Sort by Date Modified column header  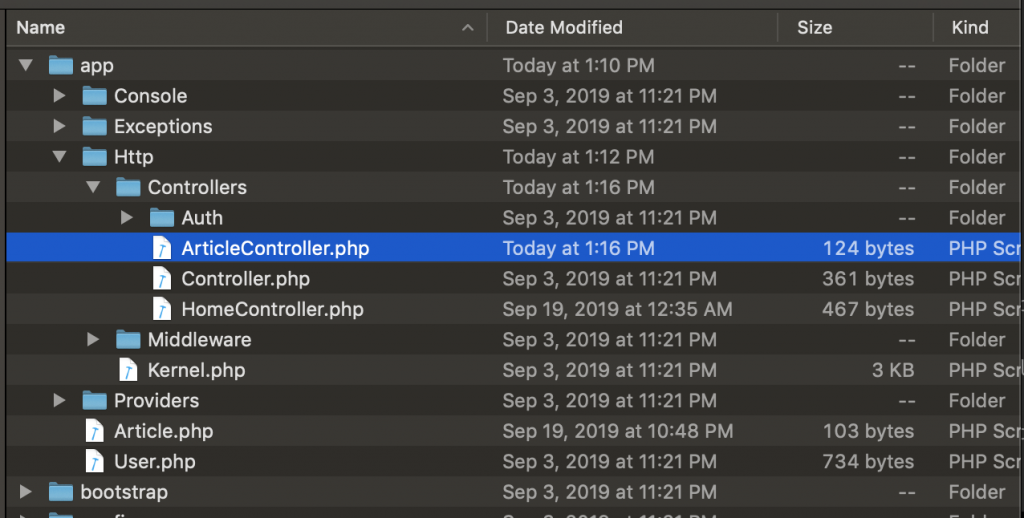564,28
